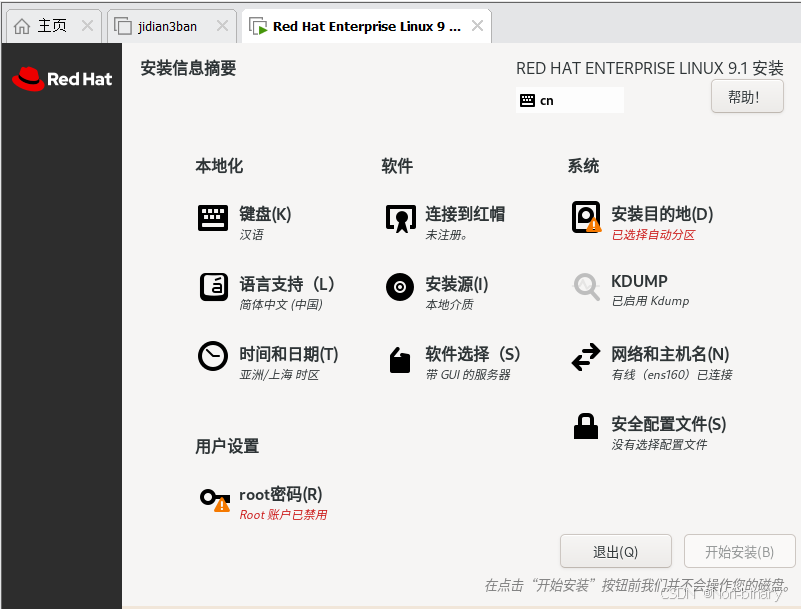801x609 pixels.
Task: Click the keyboard layout icon next to cn
Action: point(527,100)
